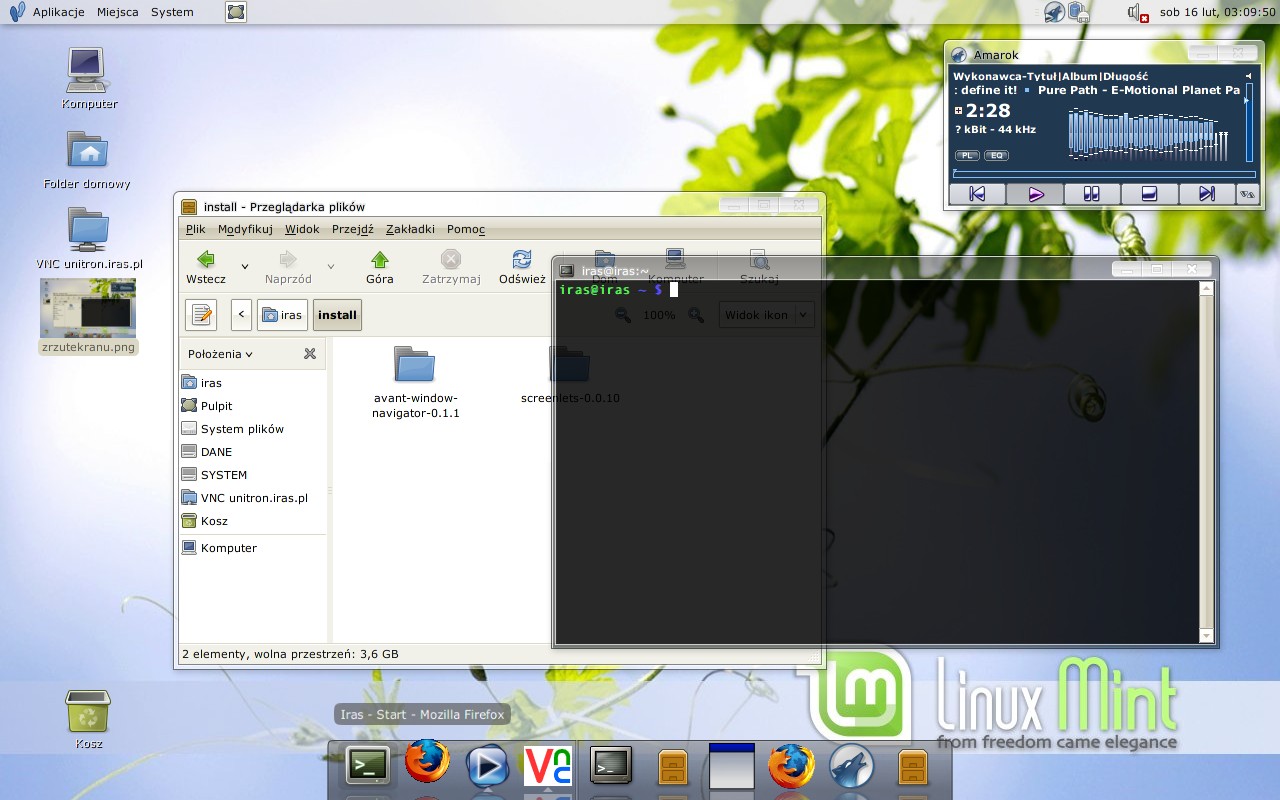Screen dimensions: 1280x800
Task: Click the scrolling Amarok track title text
Action: pyautogui.click(x=1097, y=90)
